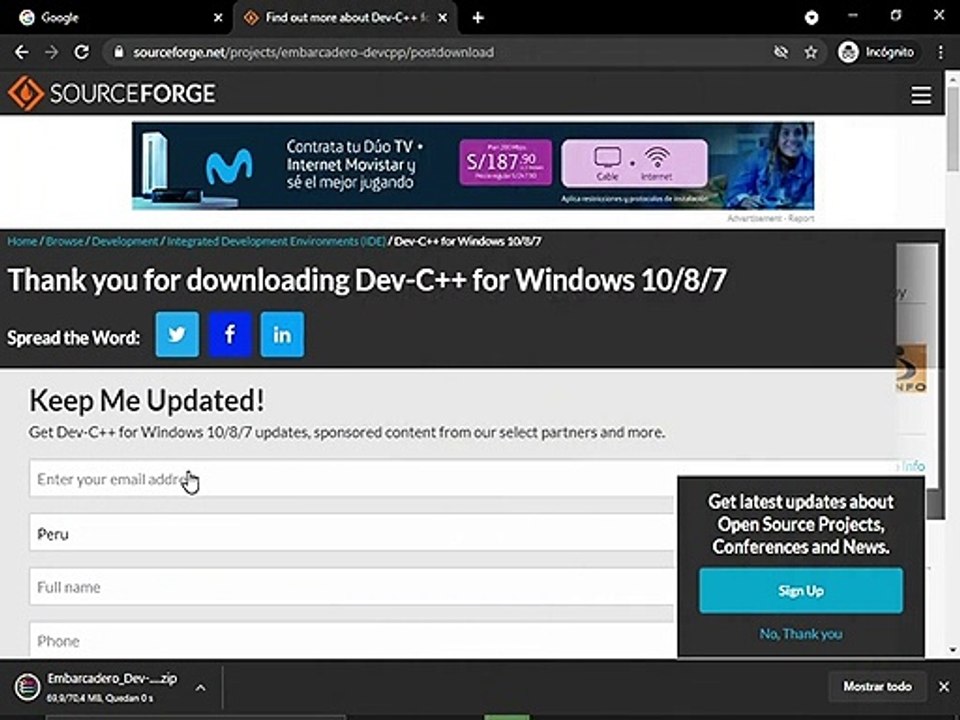Close the downloads bar
The width and height of the screenshot is (960, 720).
[x=944, y=687]
